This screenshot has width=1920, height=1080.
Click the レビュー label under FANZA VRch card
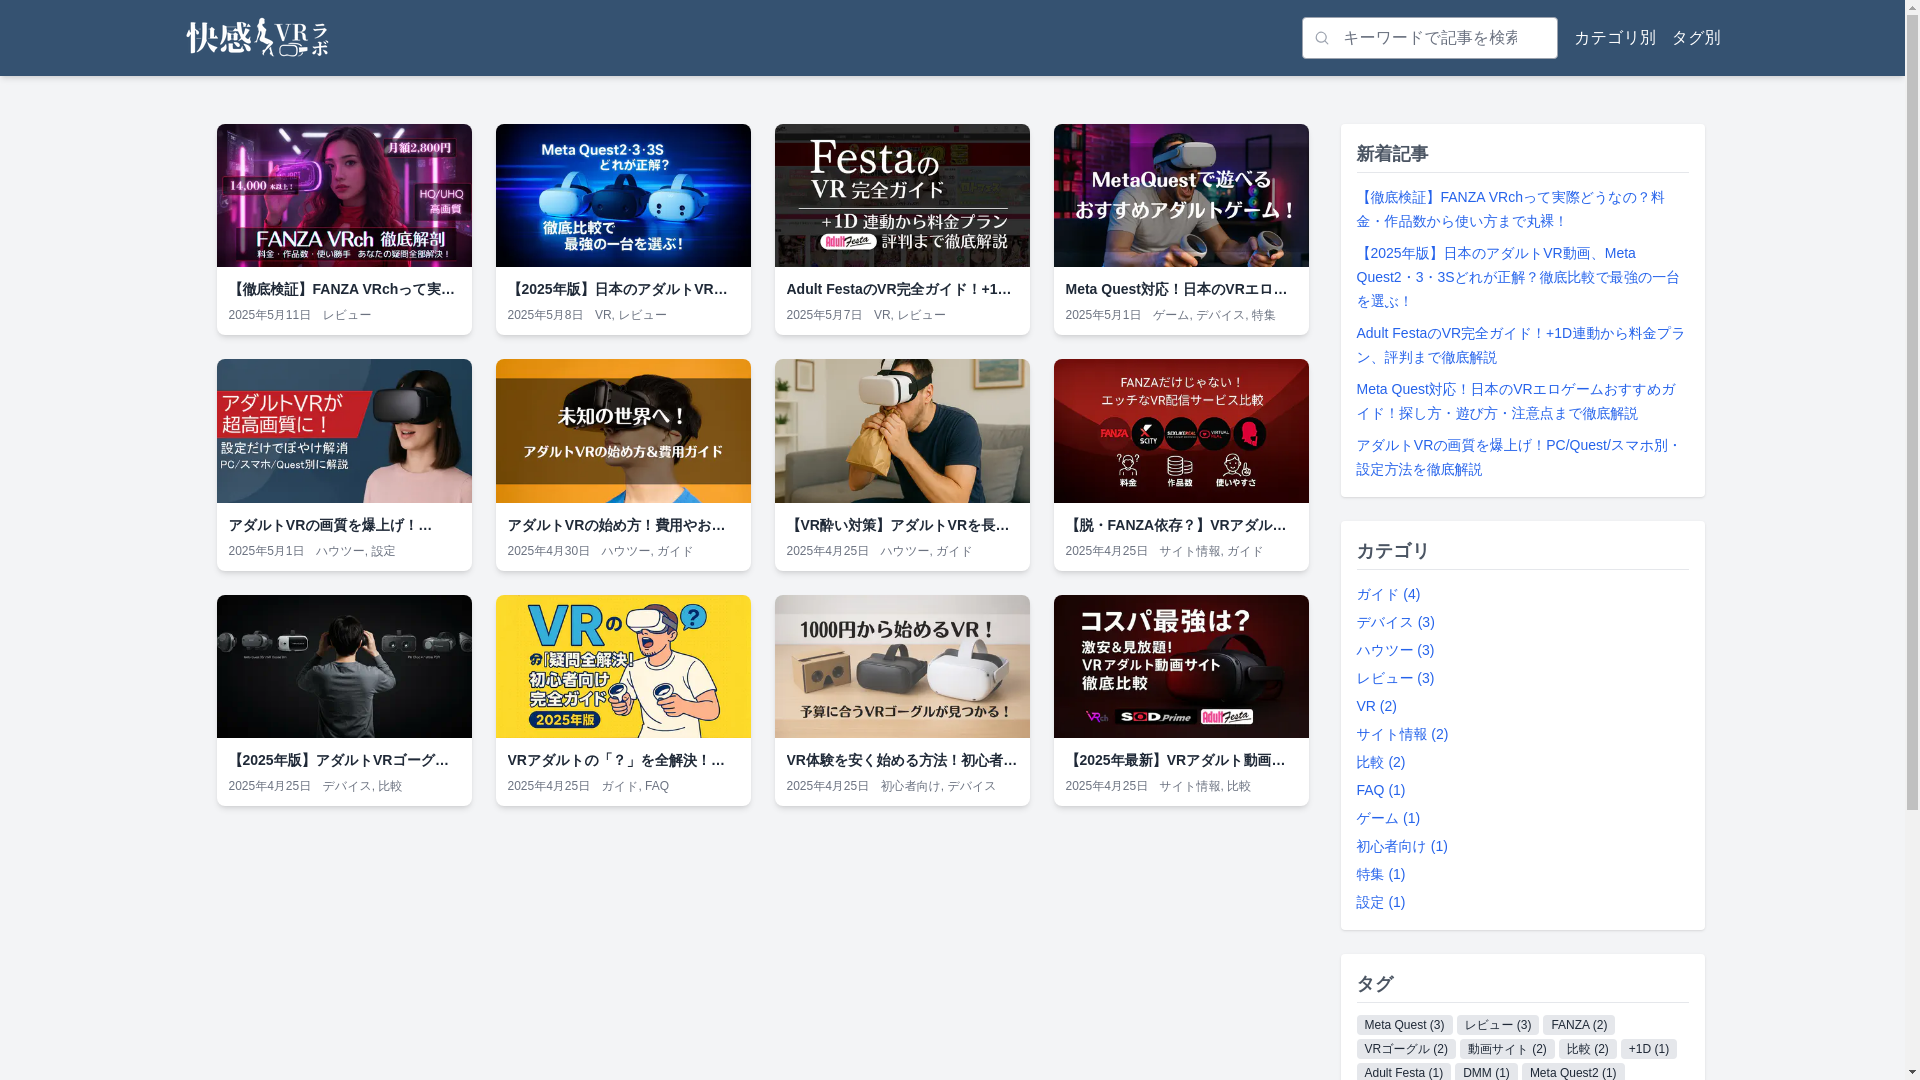click(347, 315)
